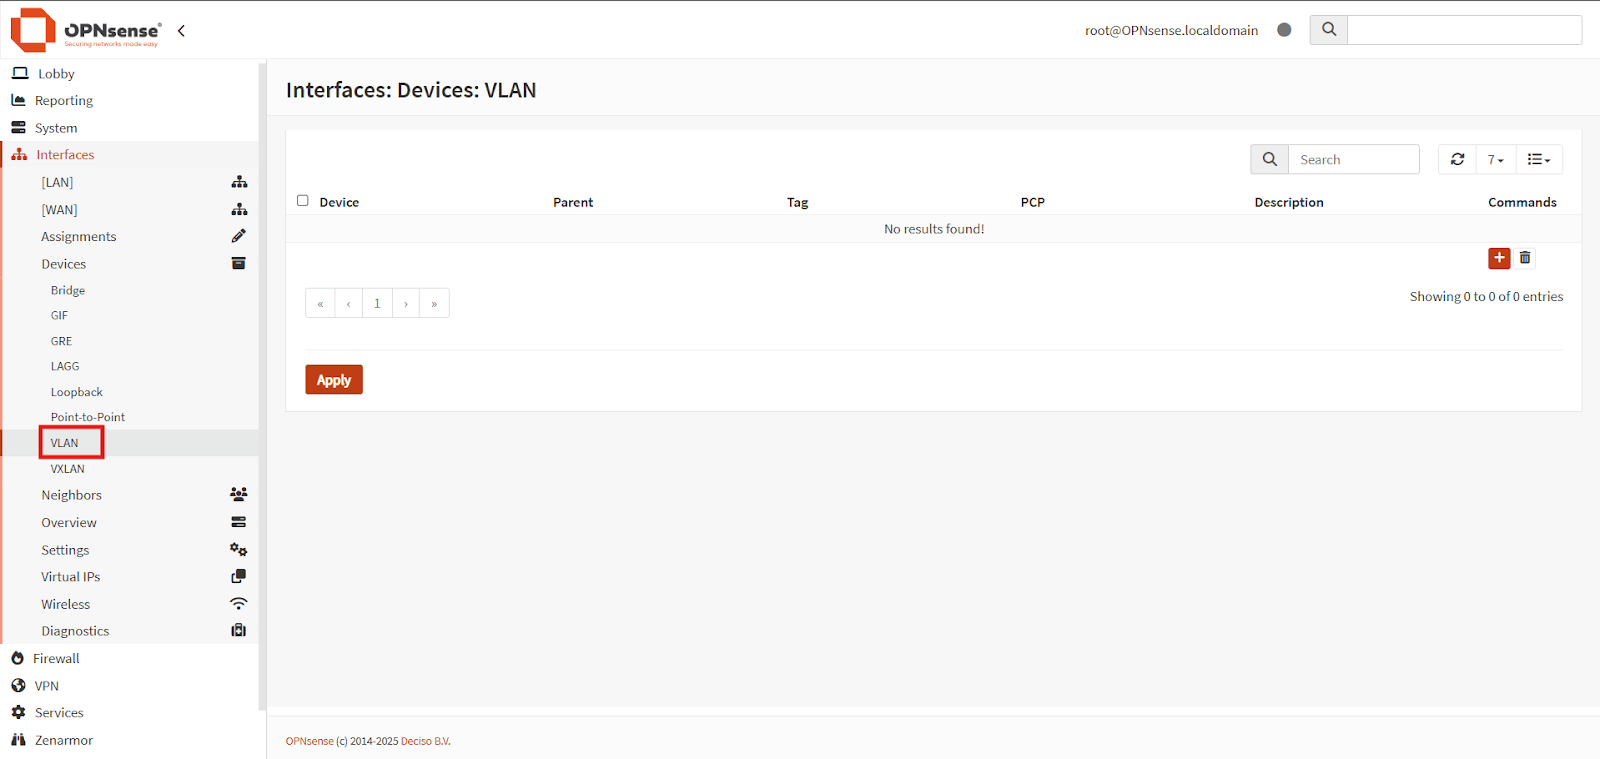
Task: Click the VLAN table search magnifier icon
Action: click(x=1269, y=159)
